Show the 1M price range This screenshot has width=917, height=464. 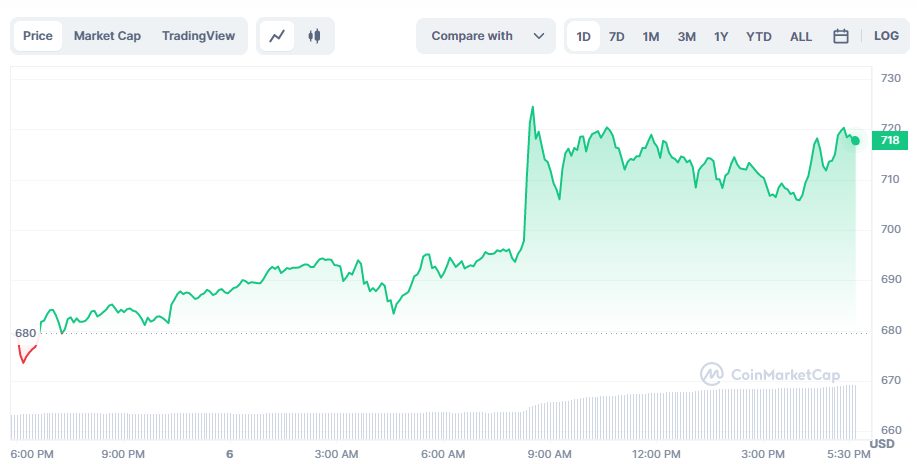coord(651,36)
